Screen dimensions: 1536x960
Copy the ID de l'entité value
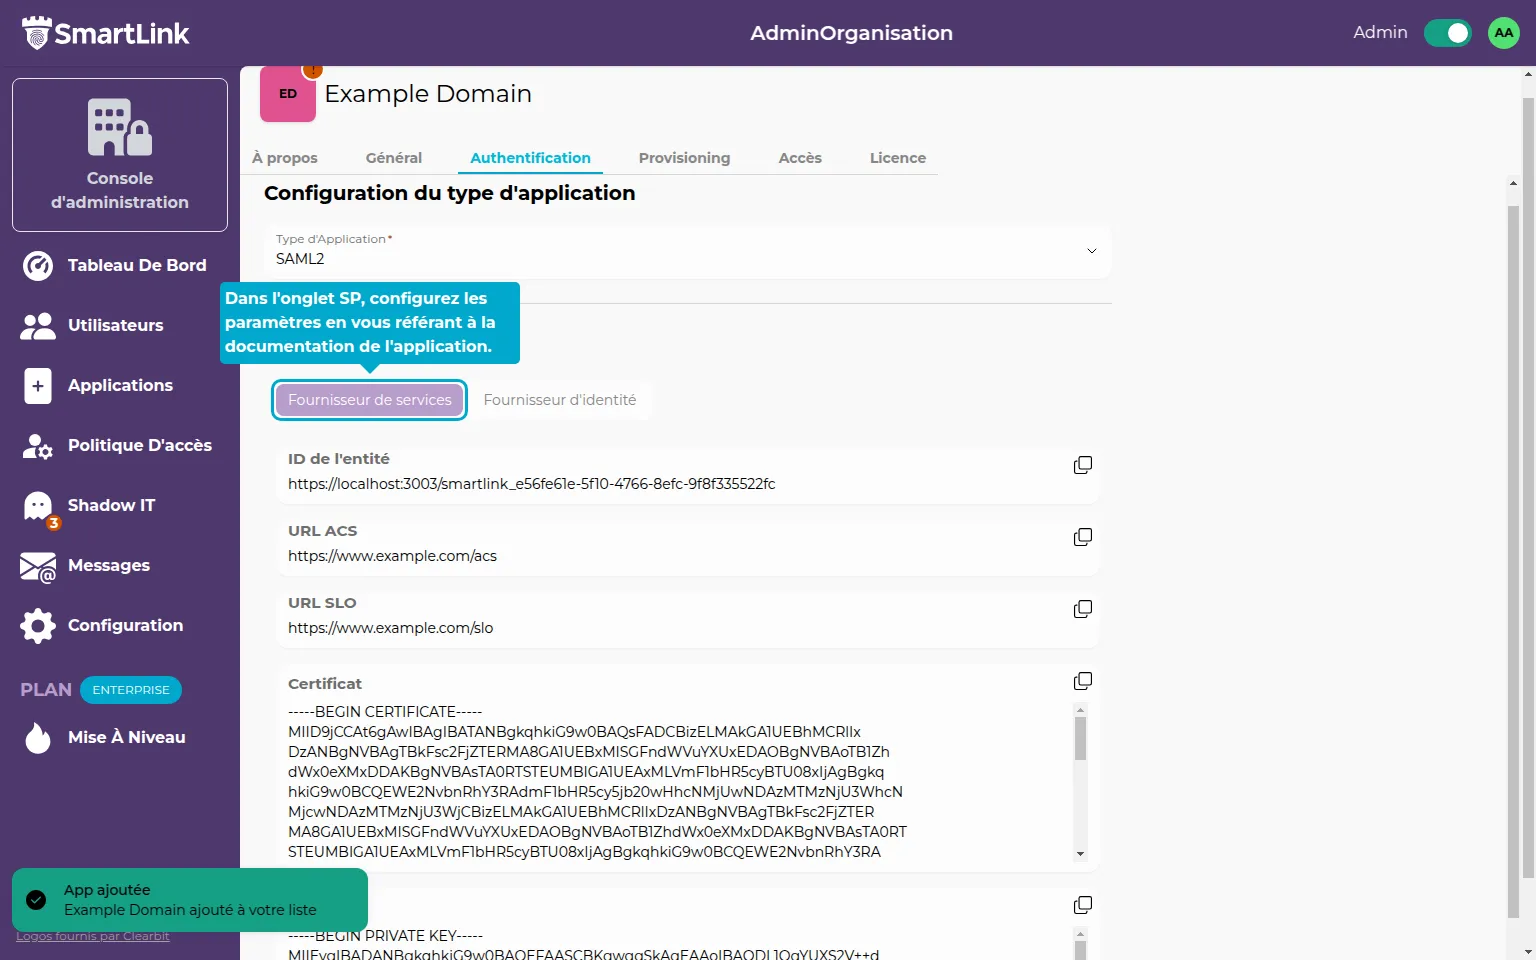coord(1082,465)
